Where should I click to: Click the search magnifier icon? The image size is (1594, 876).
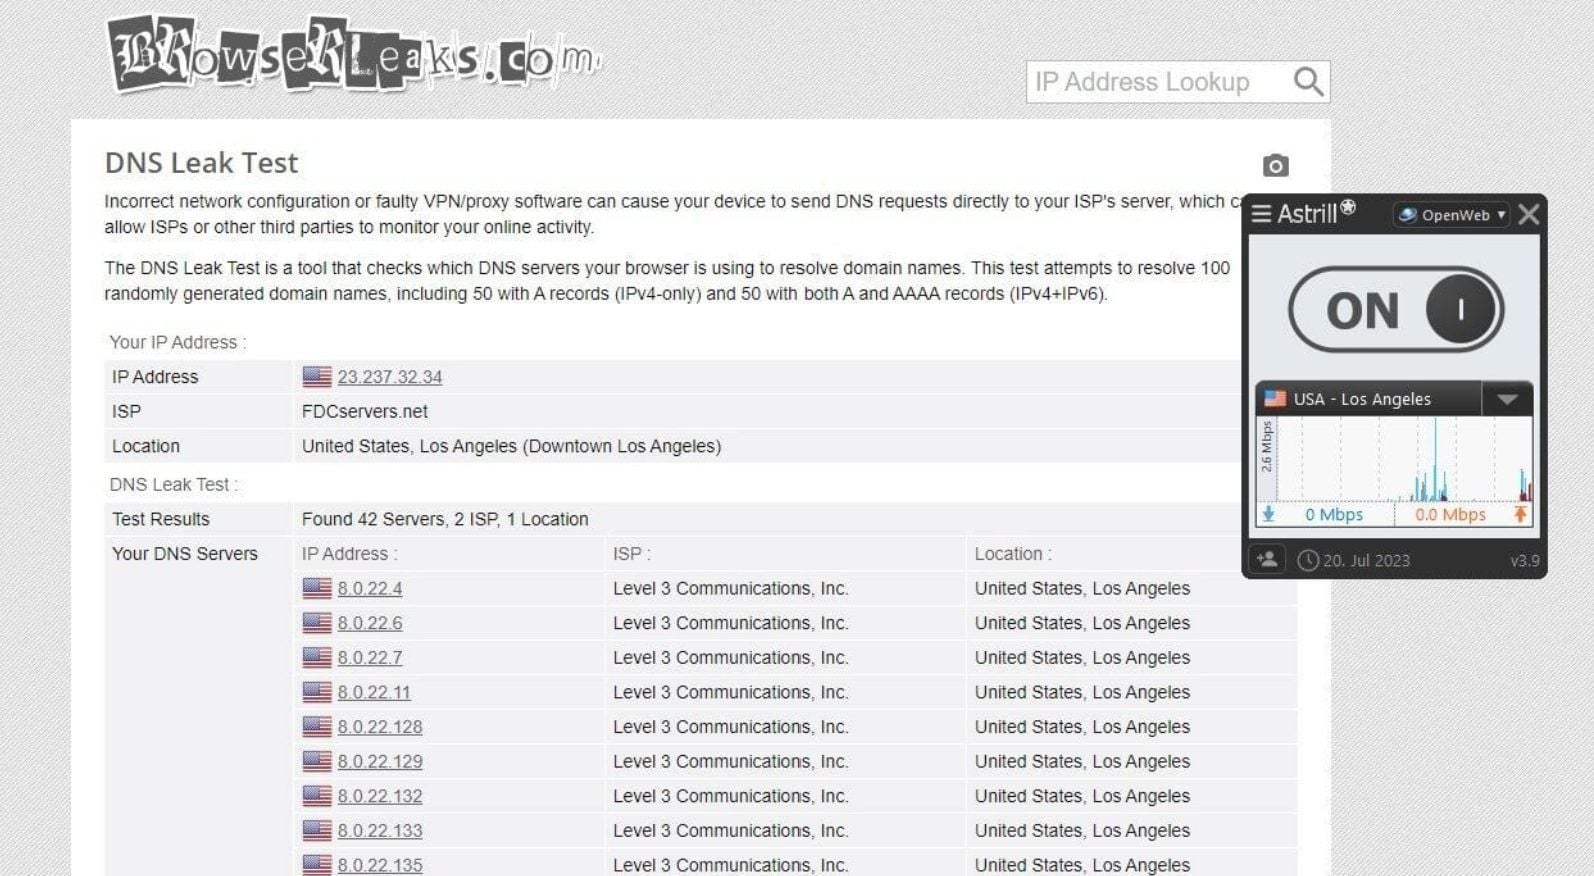(1308, 81)
